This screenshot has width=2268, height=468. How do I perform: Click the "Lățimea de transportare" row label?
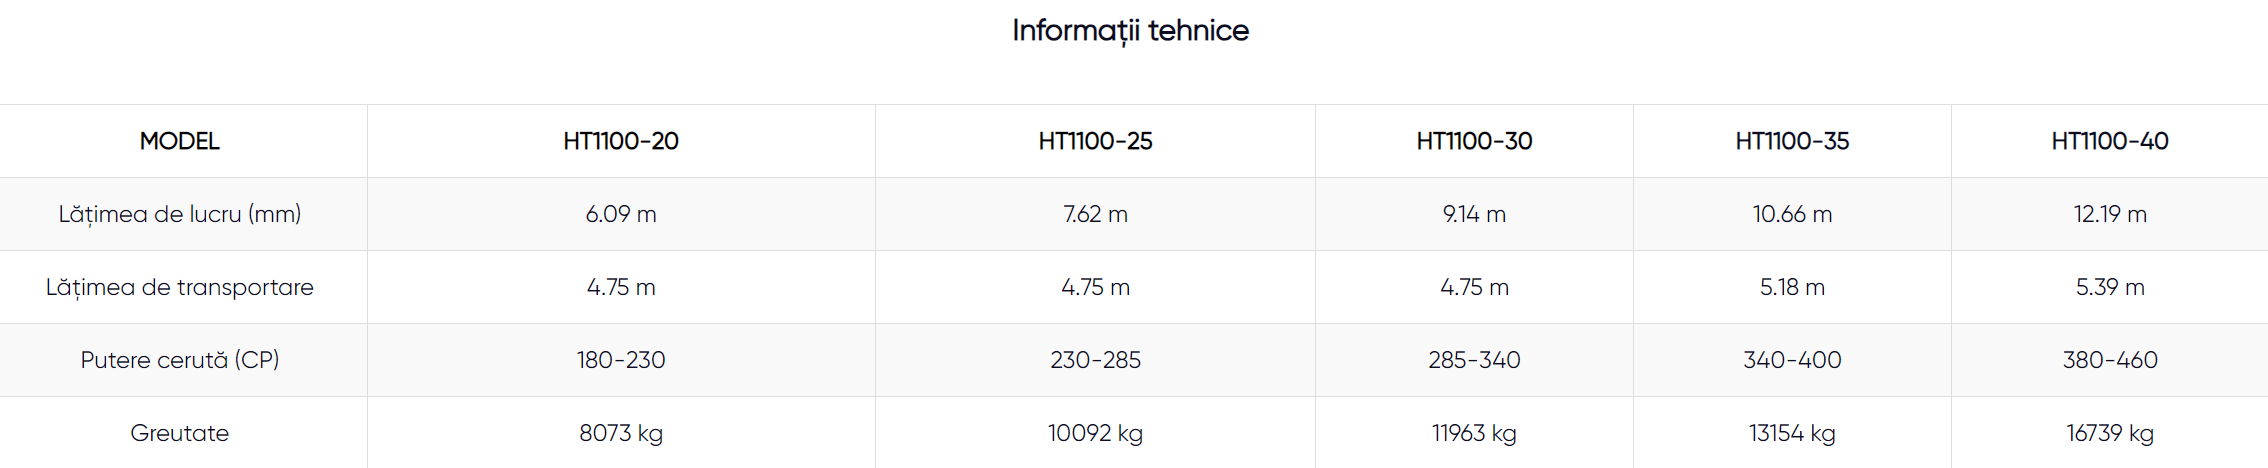(180, 287)
